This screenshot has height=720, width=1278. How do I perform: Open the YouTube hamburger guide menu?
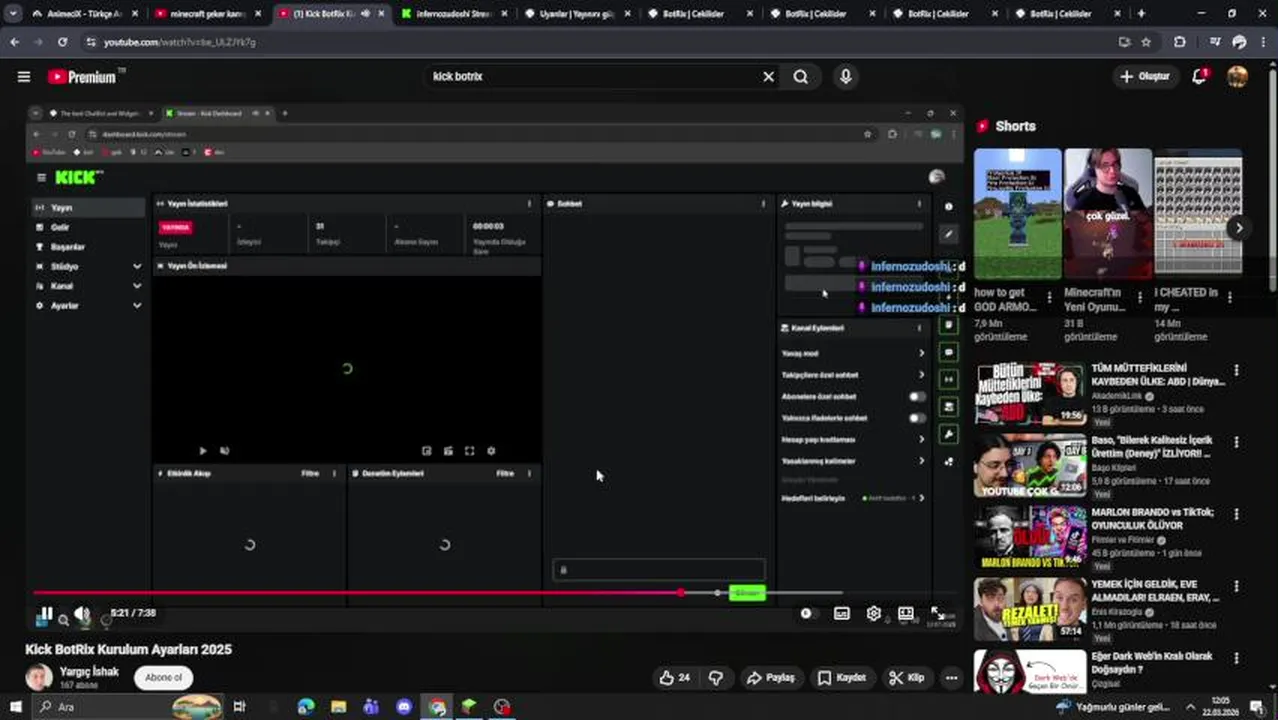click(x=24, y=77)
